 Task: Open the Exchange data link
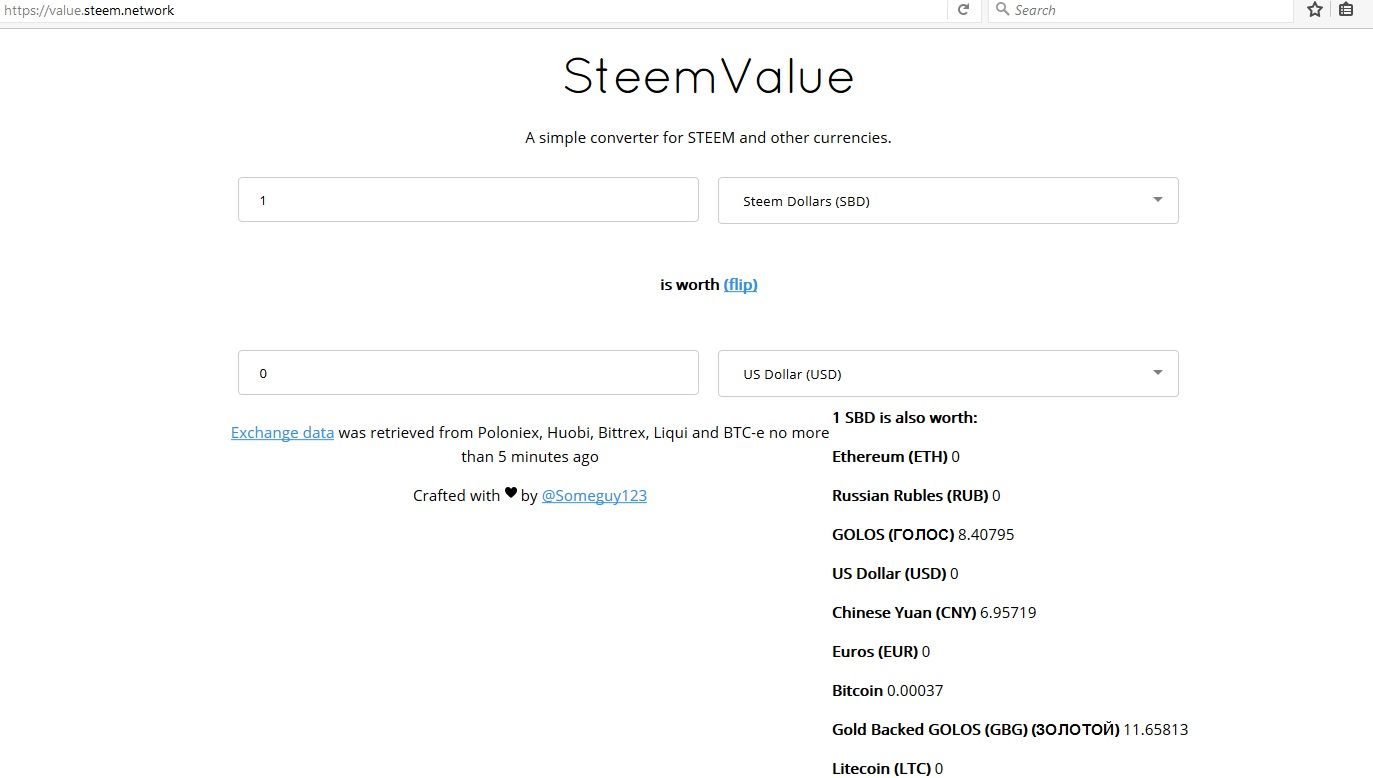pos(282,433)
